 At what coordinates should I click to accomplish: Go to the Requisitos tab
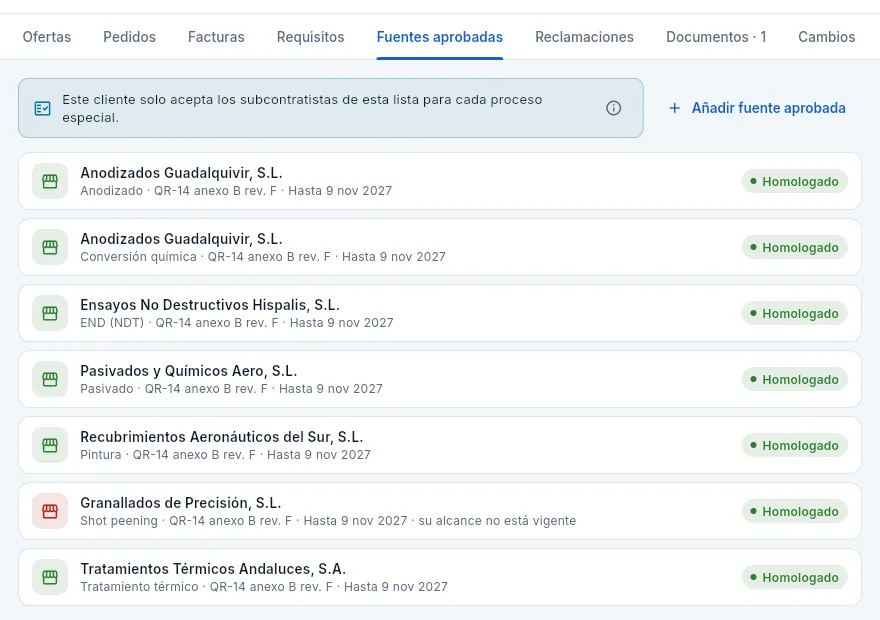(310, 37)
